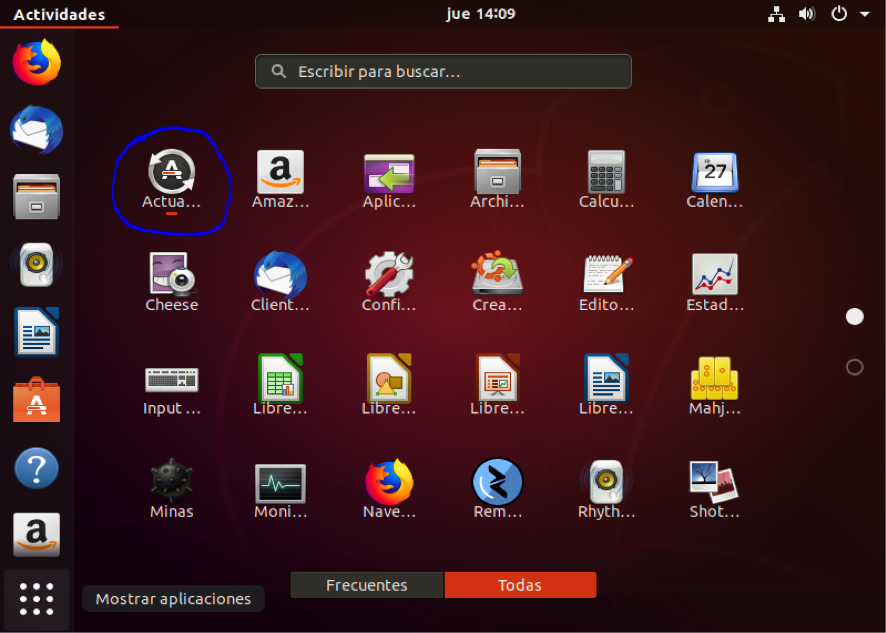886x633 pixels.
Task: Open Thunderbird from the dock
Action: (x=37, y=129)
